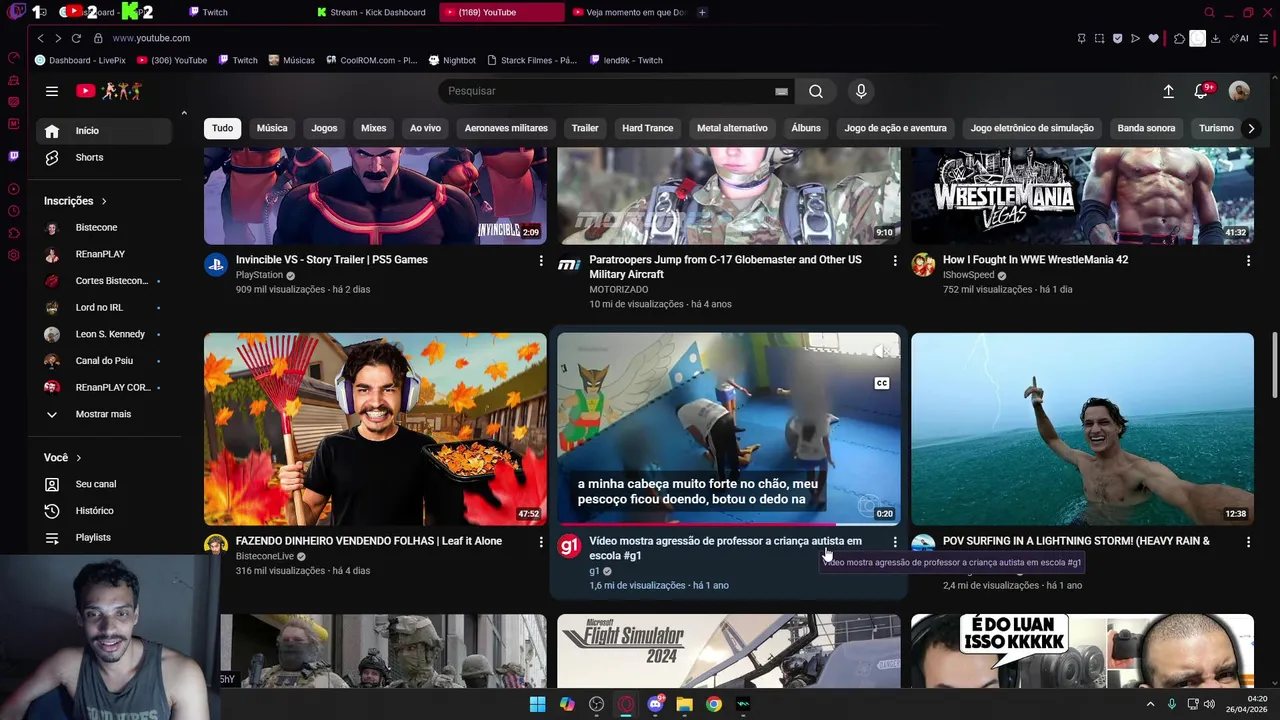Open the Flight Simulator 2024 video thumbnail
Viewport: 1280px width, 720px height.
728,651
